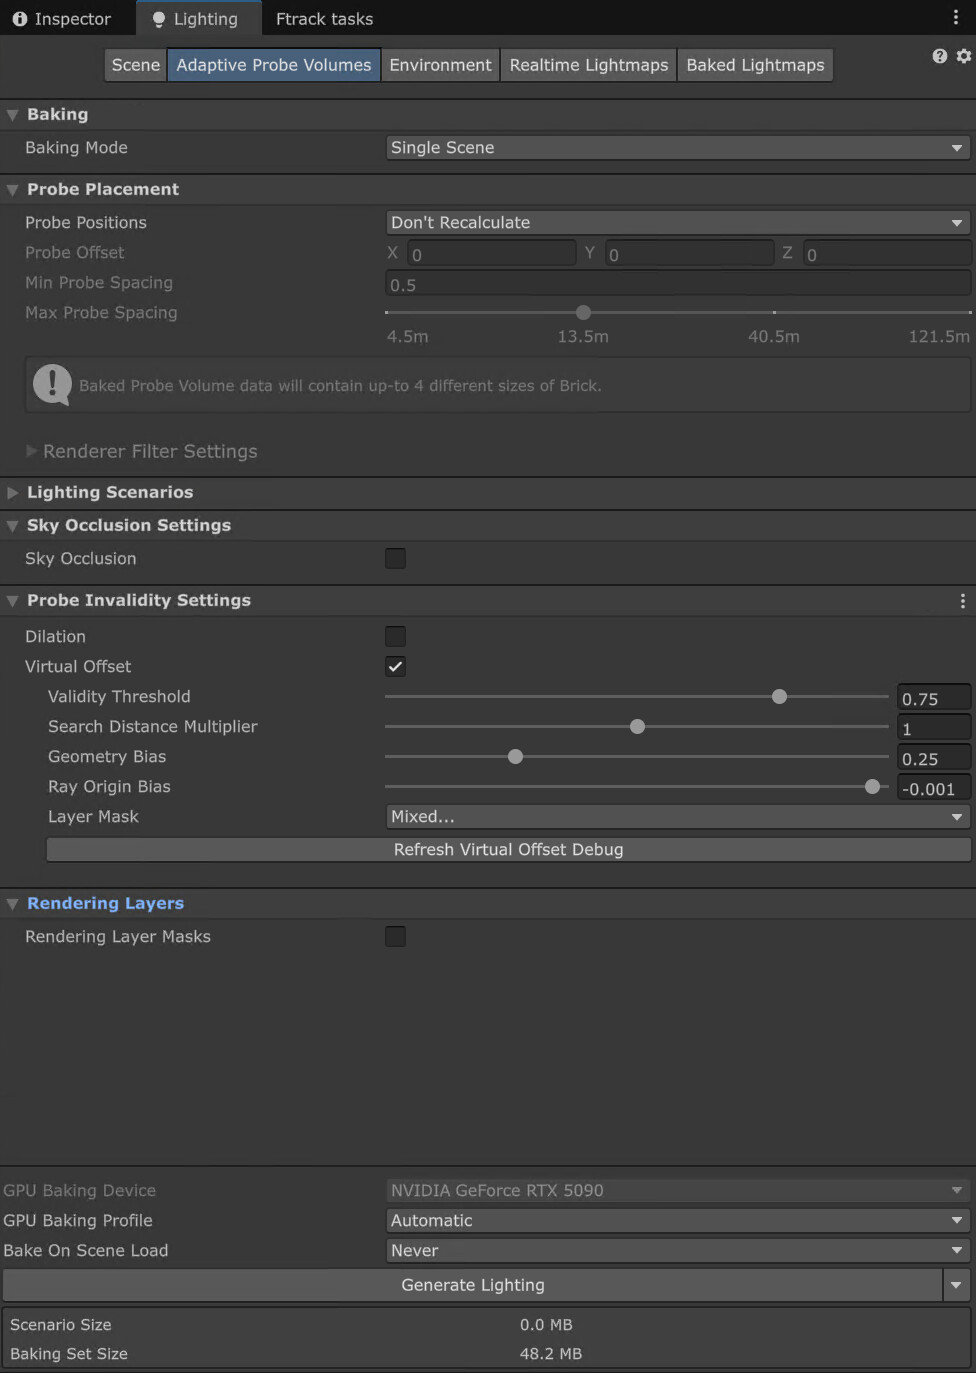976x1373 pixels.
Task: Click the exclamation icon in the Brick warning box
Action: click(x=51, y=384)
